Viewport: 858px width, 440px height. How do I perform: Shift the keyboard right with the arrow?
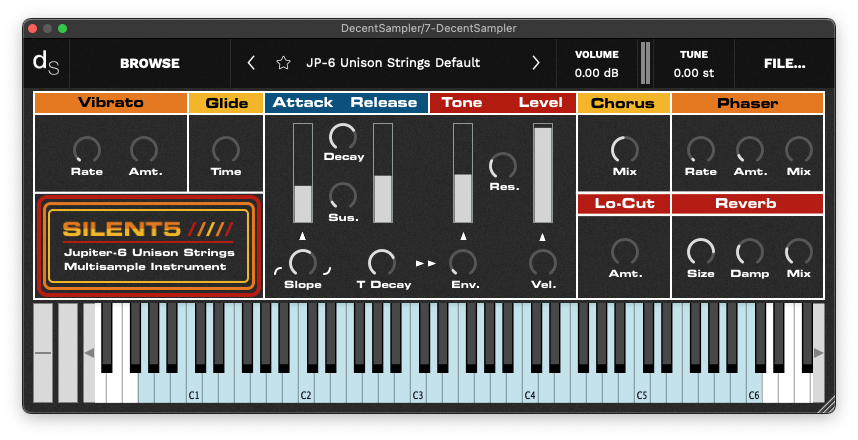[819, 353]
